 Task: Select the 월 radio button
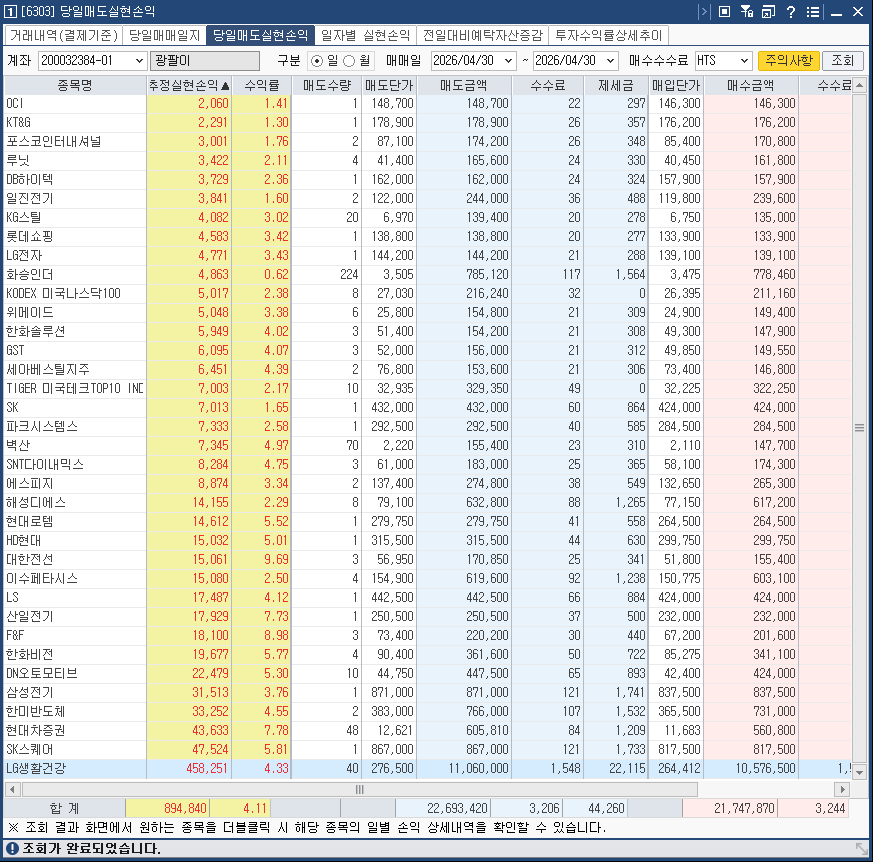[349, 61]
